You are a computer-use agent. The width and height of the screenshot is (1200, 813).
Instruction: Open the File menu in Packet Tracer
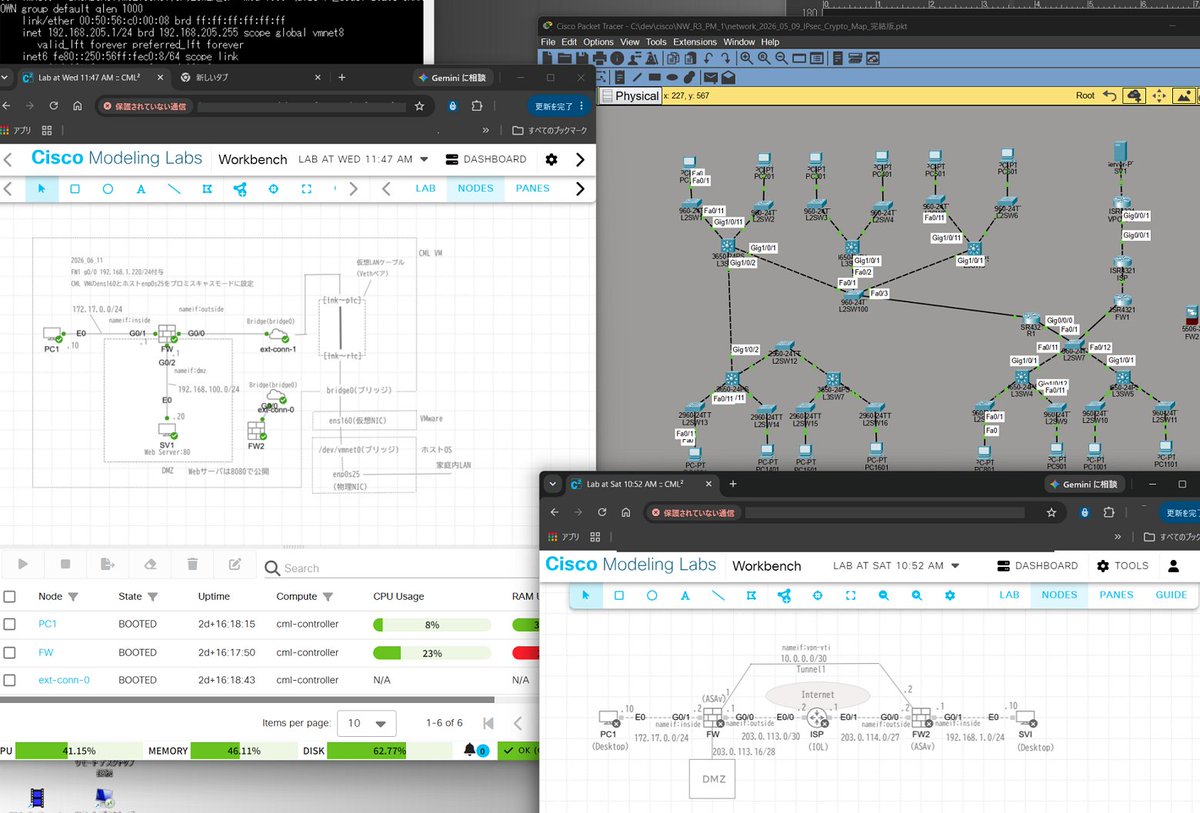548,42
